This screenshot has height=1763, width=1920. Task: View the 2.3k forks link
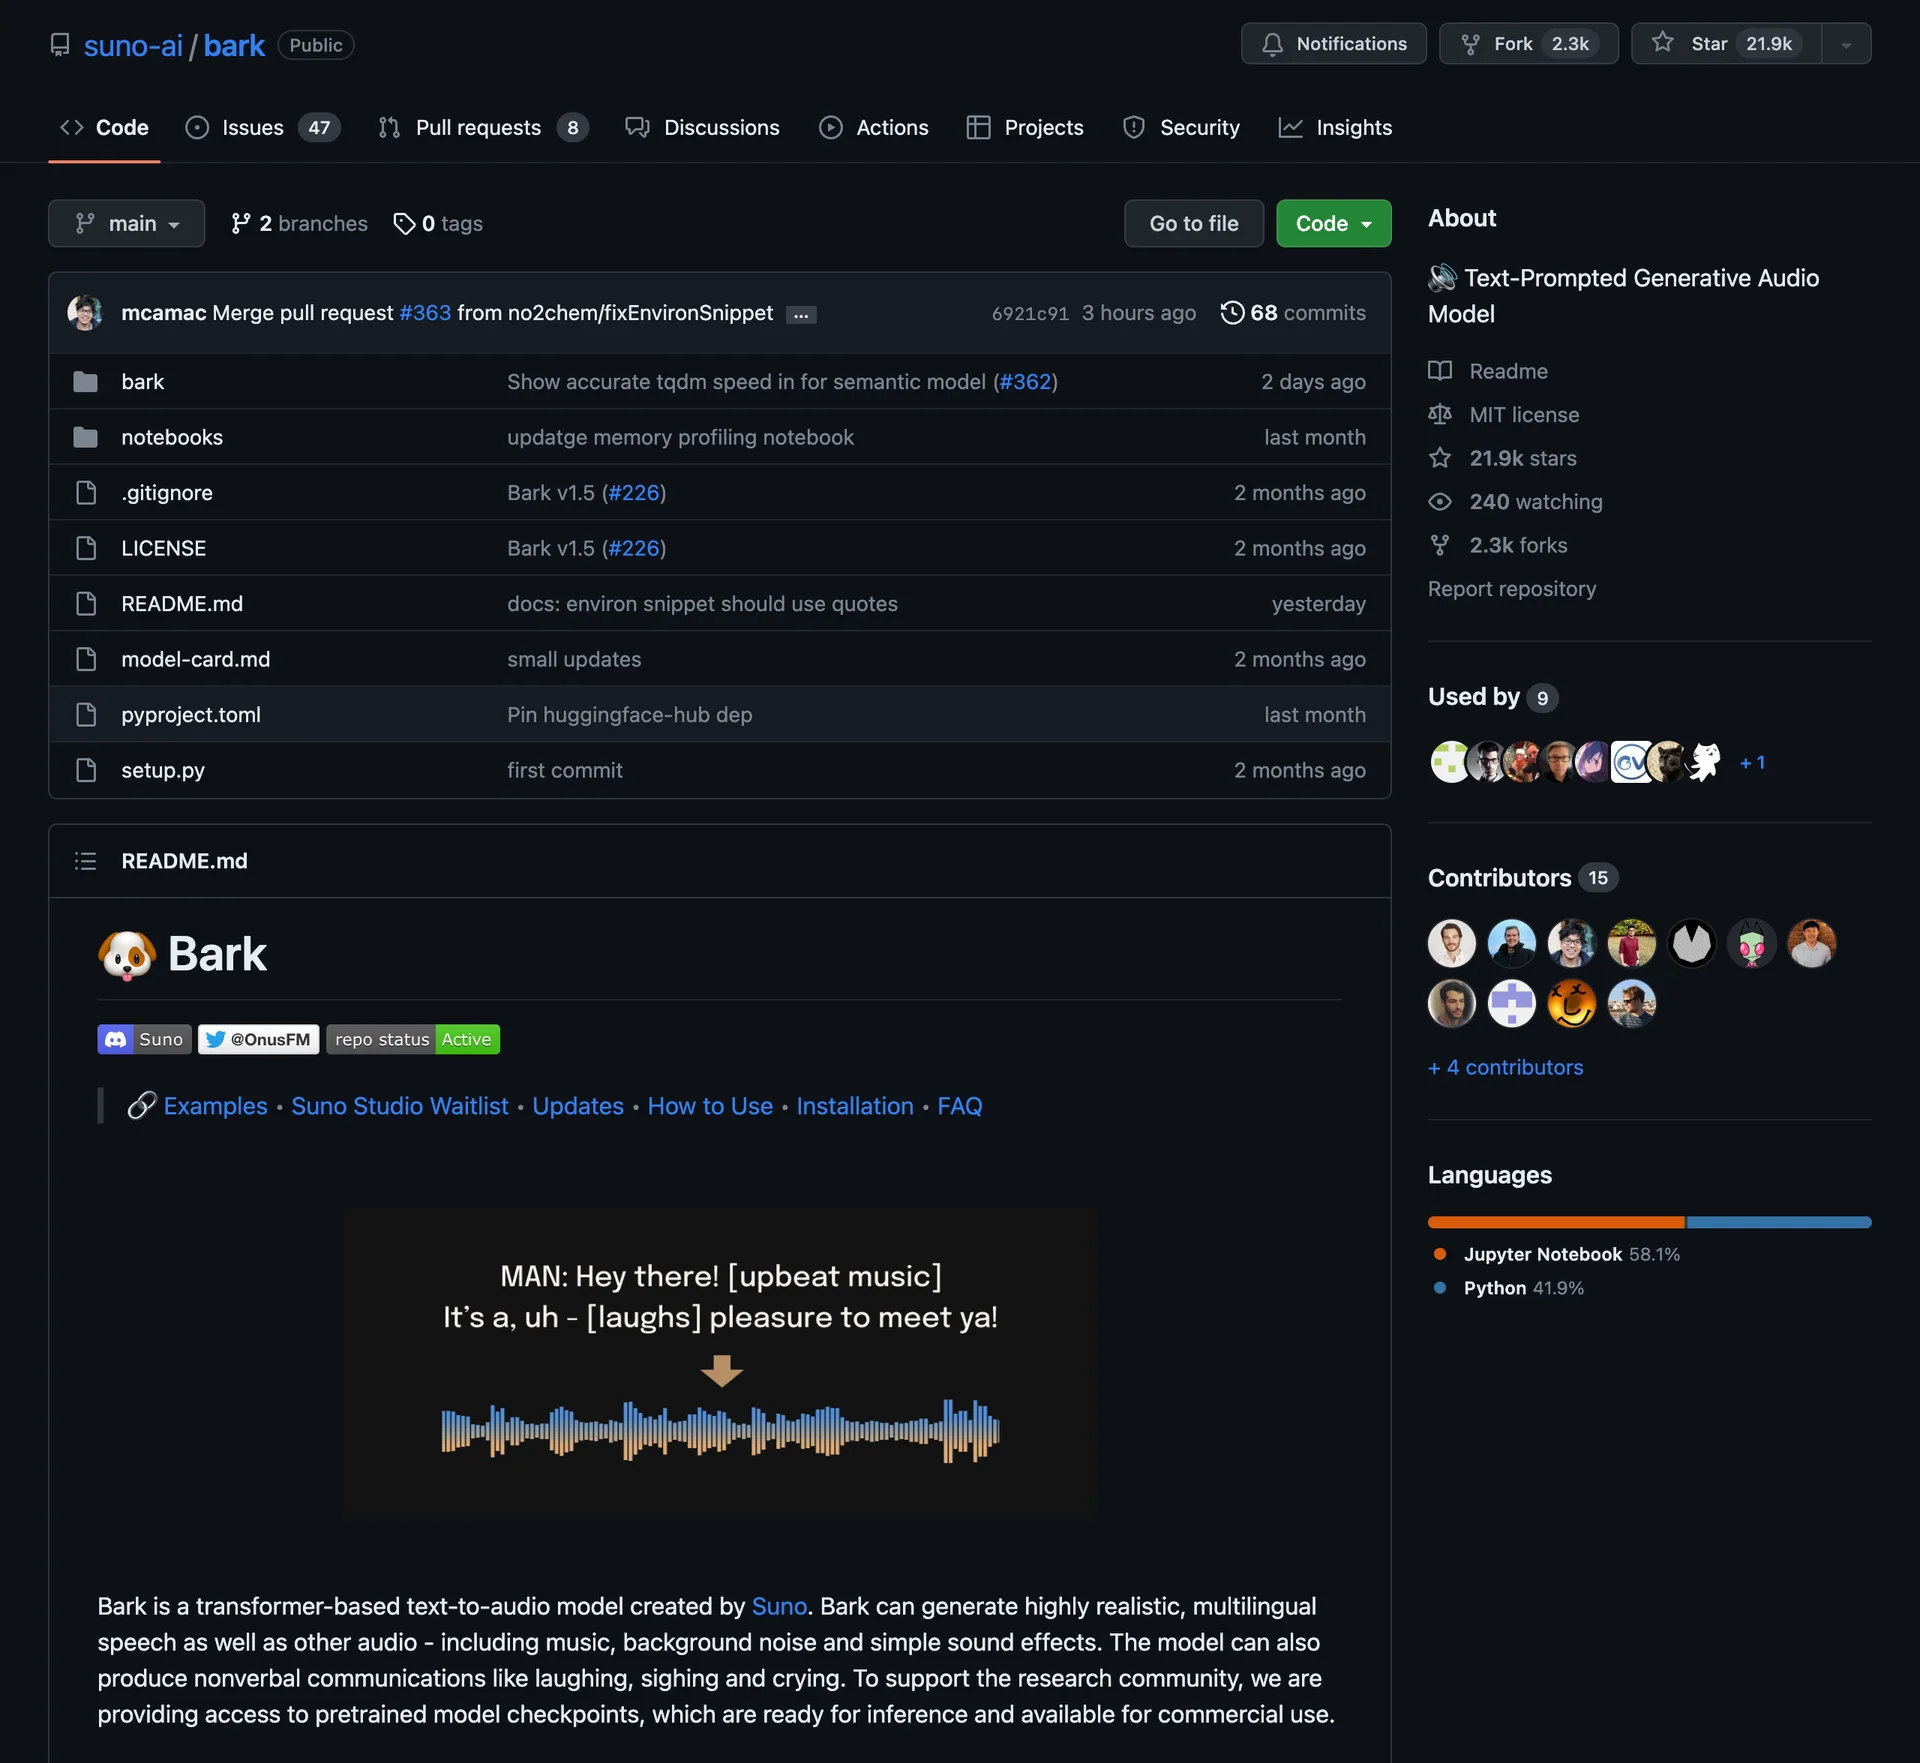tap(1498, 546)
